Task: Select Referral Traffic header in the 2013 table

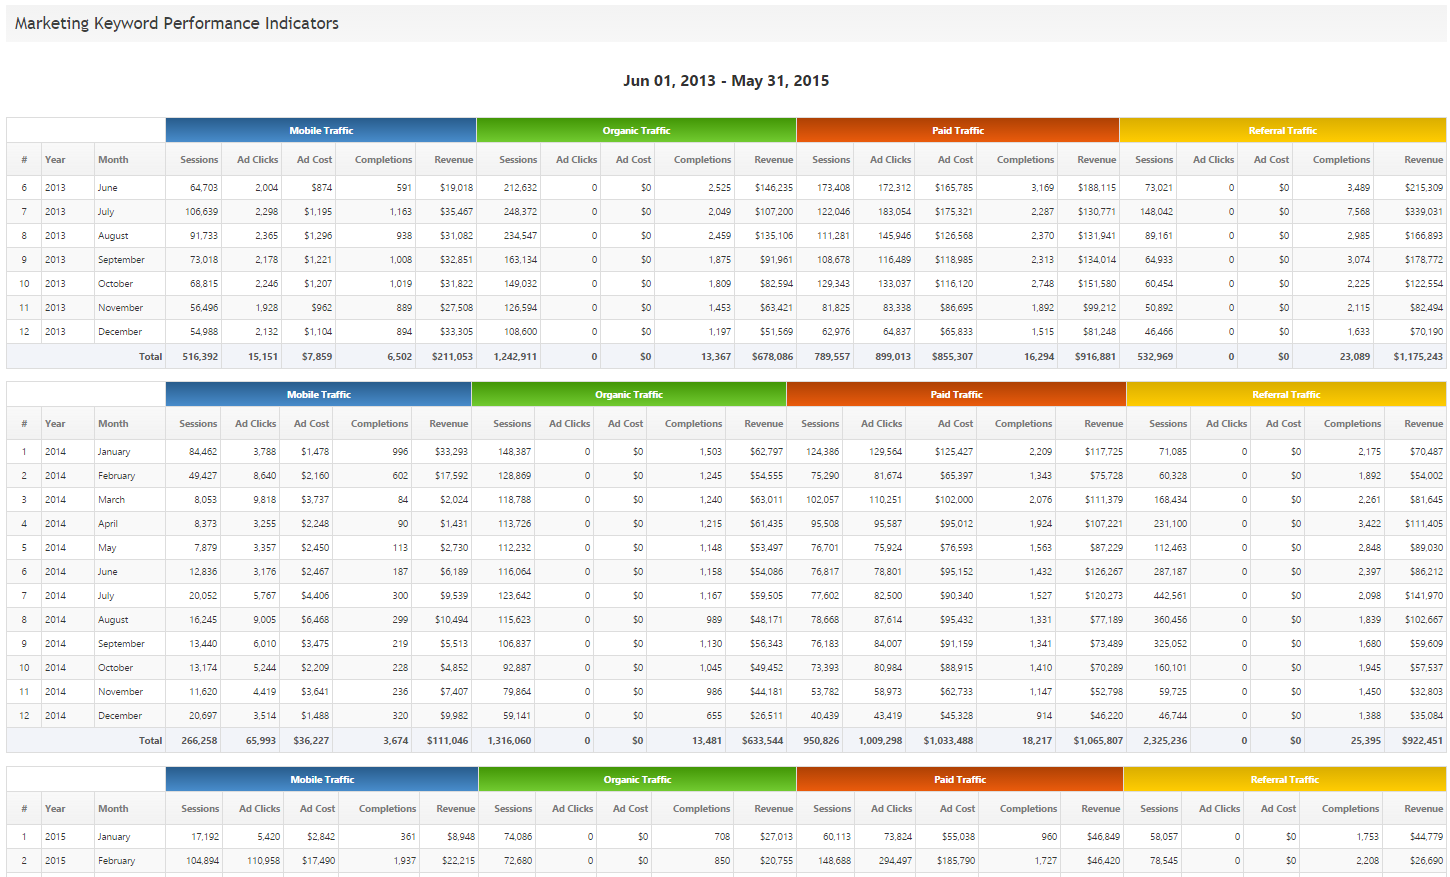Action: 1282,131
